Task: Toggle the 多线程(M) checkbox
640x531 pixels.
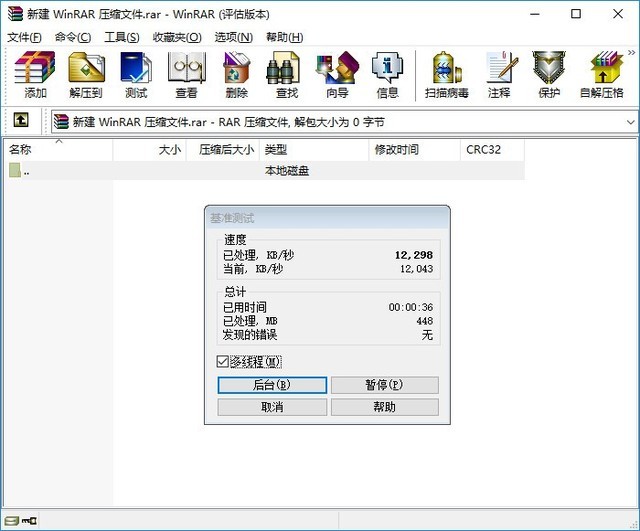Action: pyautogui.click(x=222, y=361)
